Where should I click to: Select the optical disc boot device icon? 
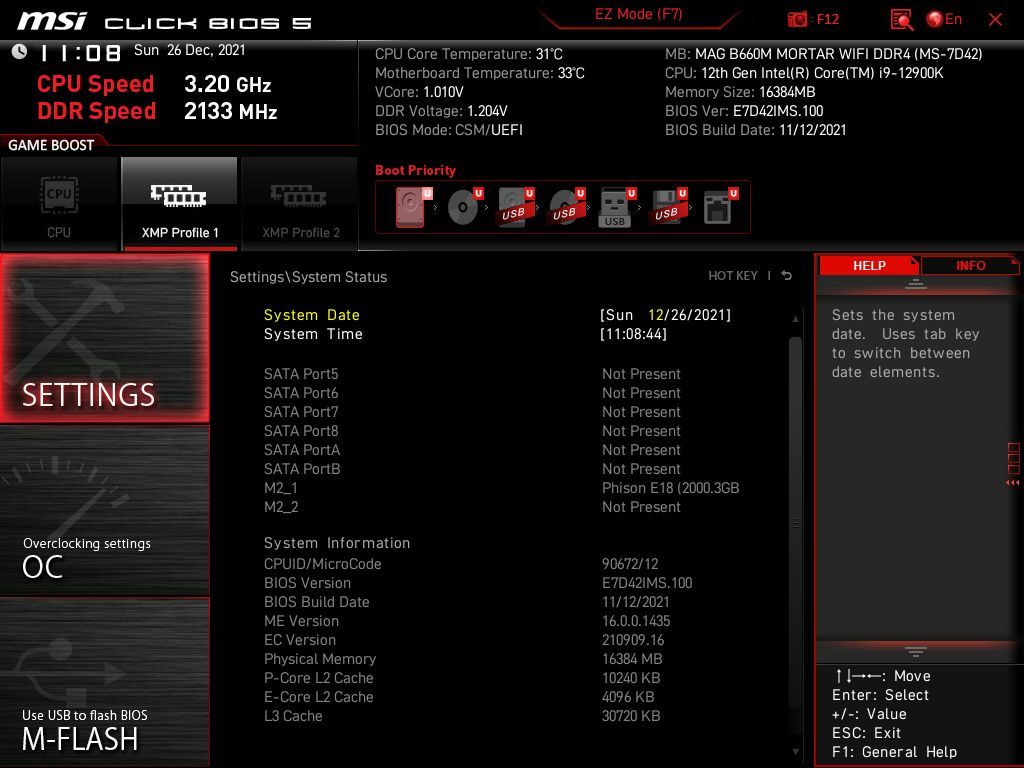click(x=463, y=208)
